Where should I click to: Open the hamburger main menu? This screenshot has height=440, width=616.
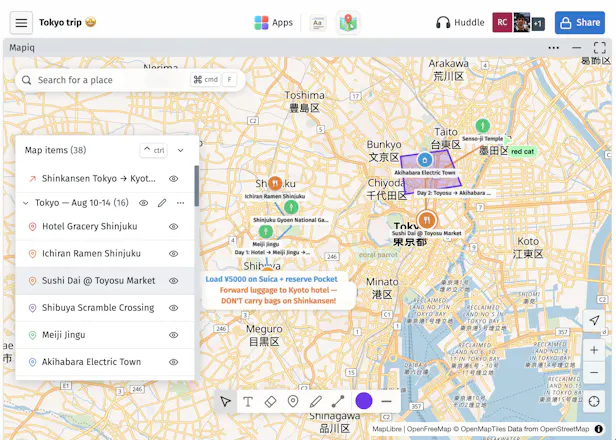21,22
